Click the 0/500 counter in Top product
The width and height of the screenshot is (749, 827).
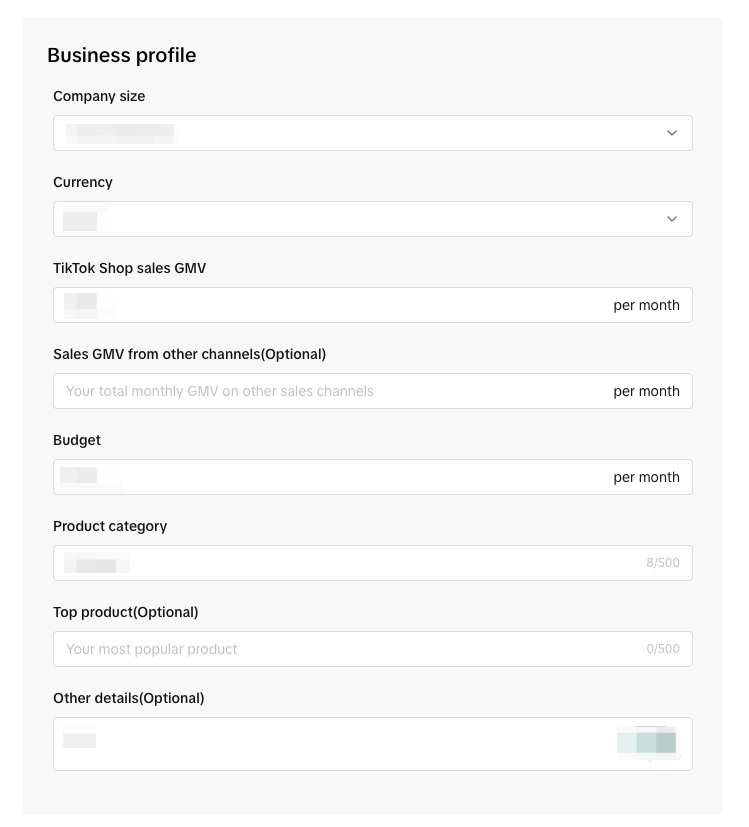tap(662, 649)
